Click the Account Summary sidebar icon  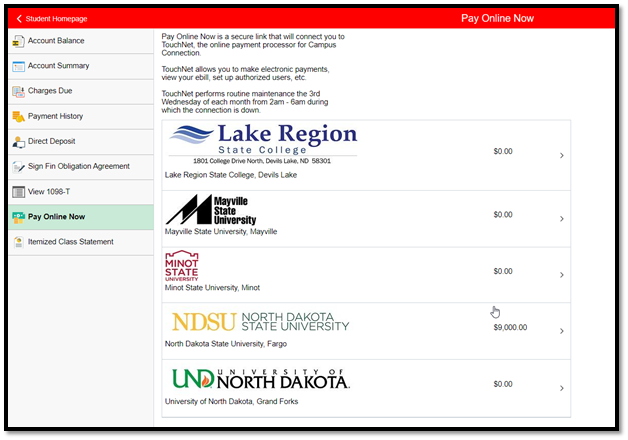[x=18, y=66]
